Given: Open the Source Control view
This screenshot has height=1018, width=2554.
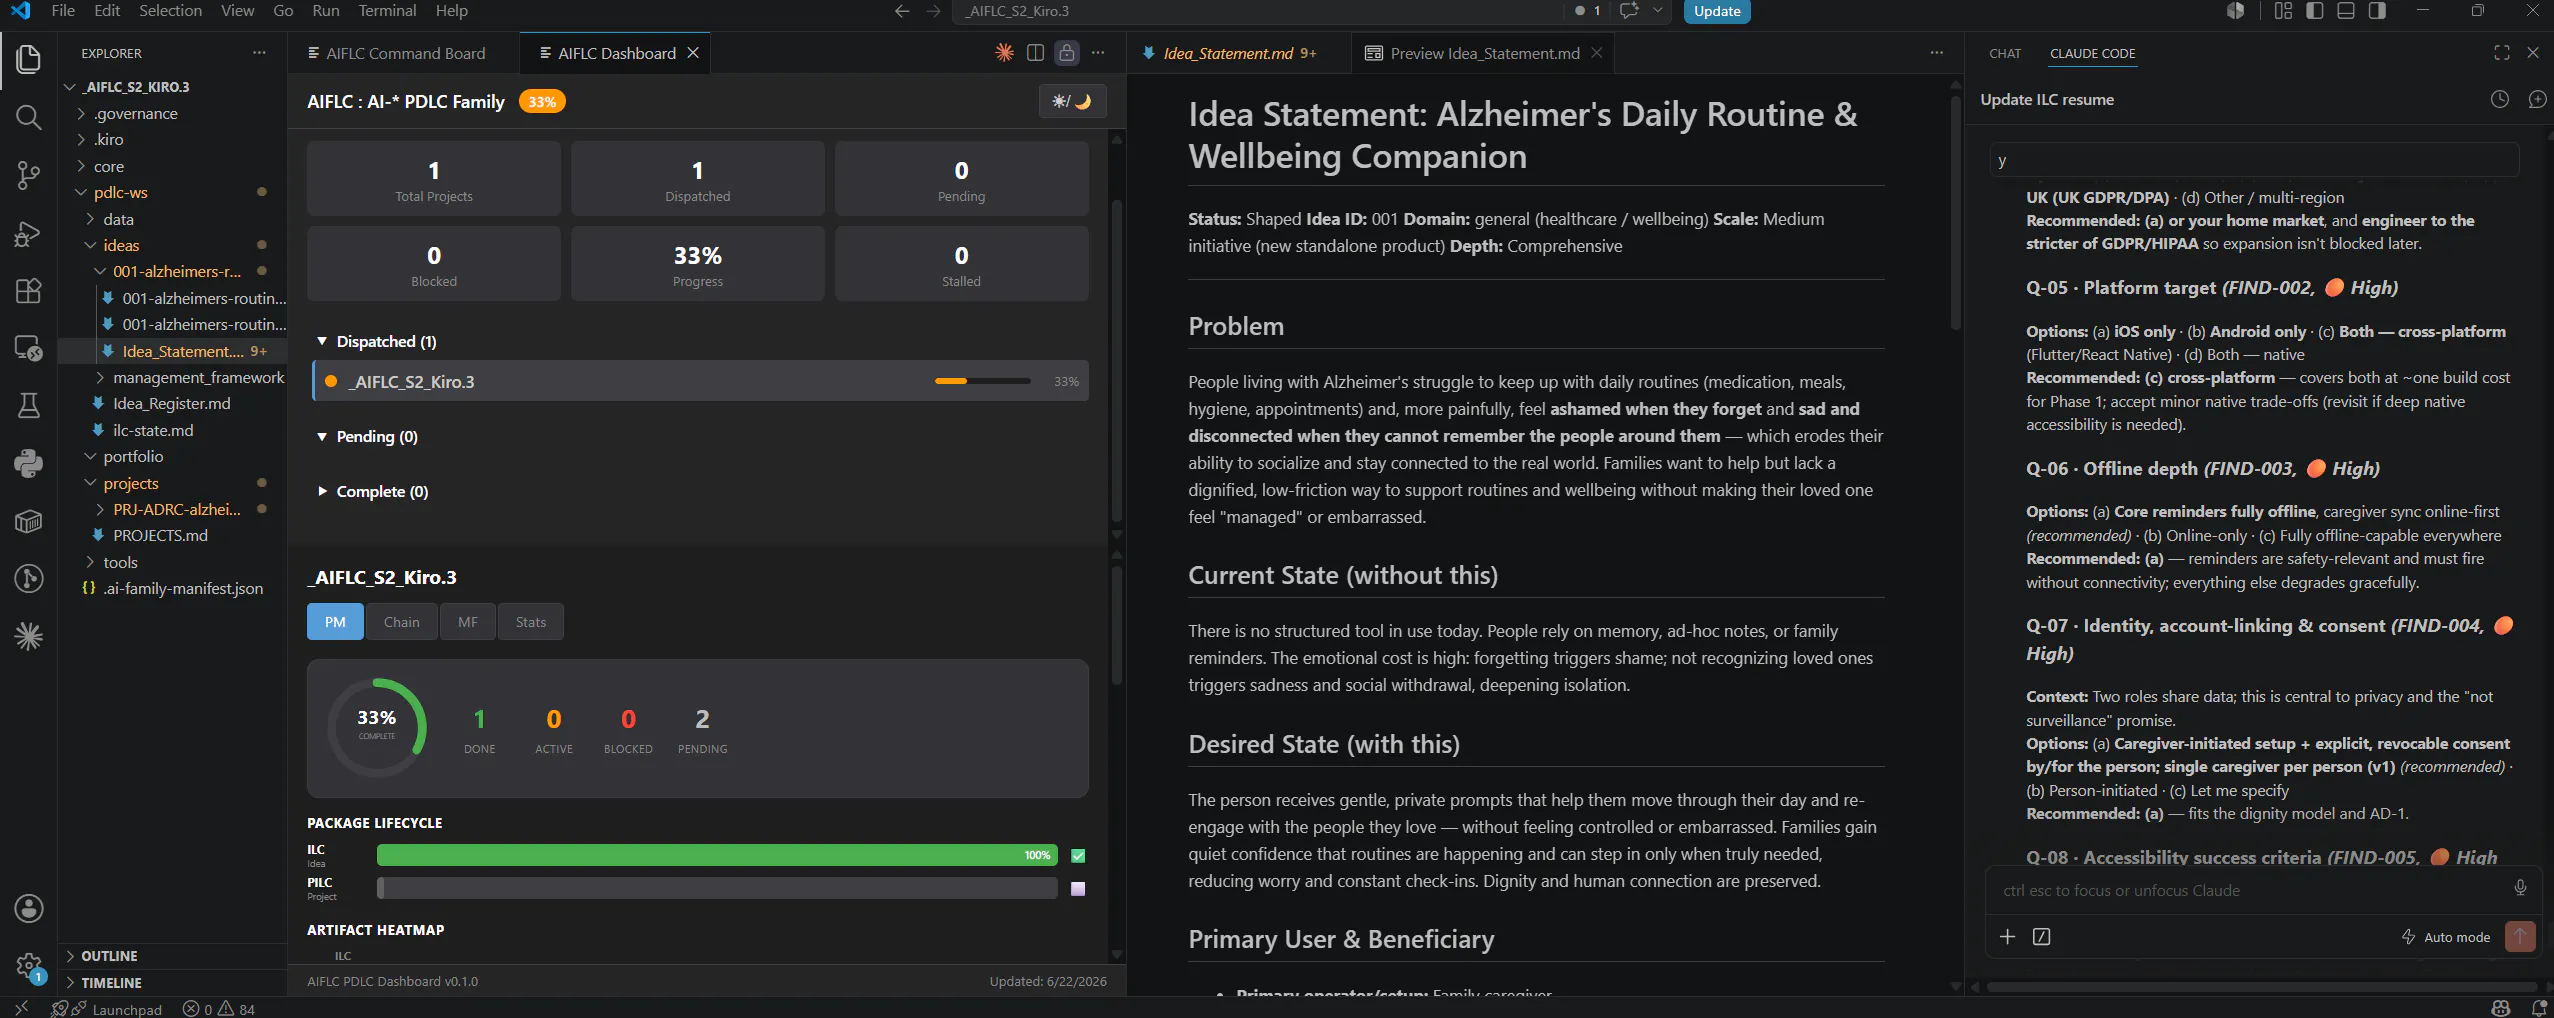Looking at the screenshot, I should click(x=28, y=176).
